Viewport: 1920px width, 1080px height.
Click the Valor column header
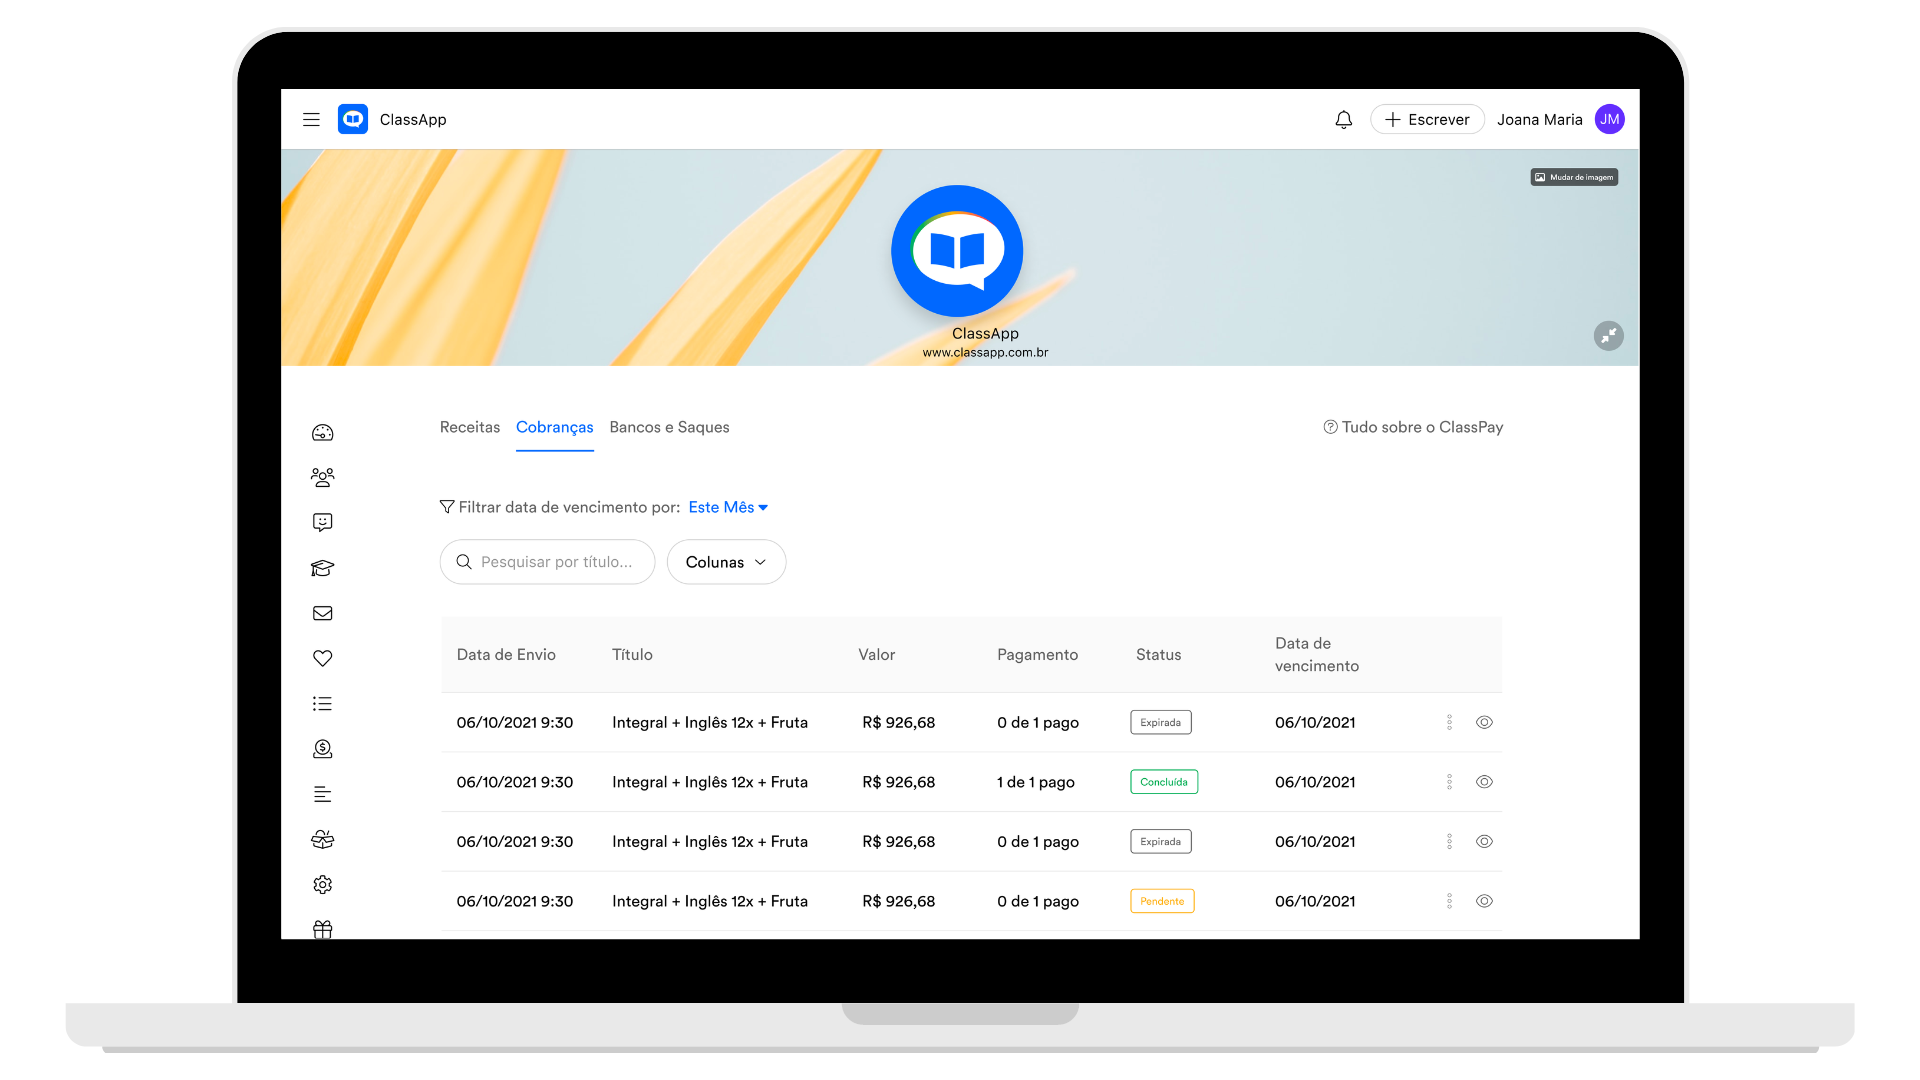[x=876, y=655]
